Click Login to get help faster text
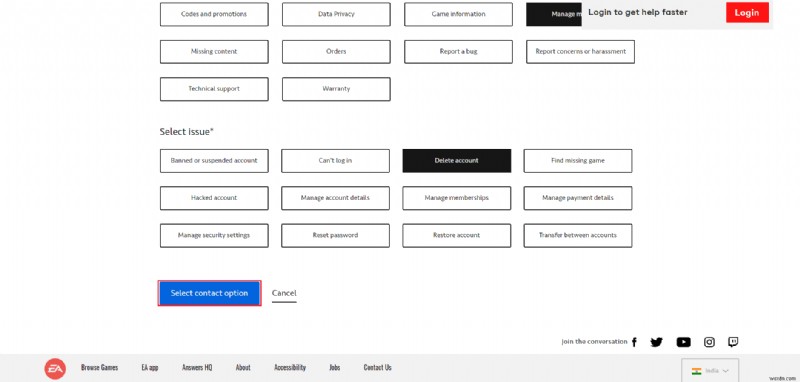 638,12
